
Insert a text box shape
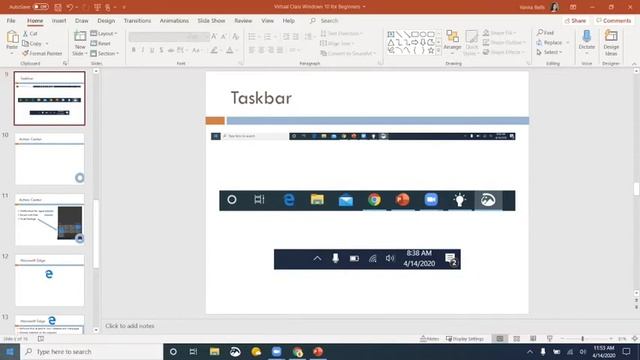pyautogui.click(x=391, y=34)
